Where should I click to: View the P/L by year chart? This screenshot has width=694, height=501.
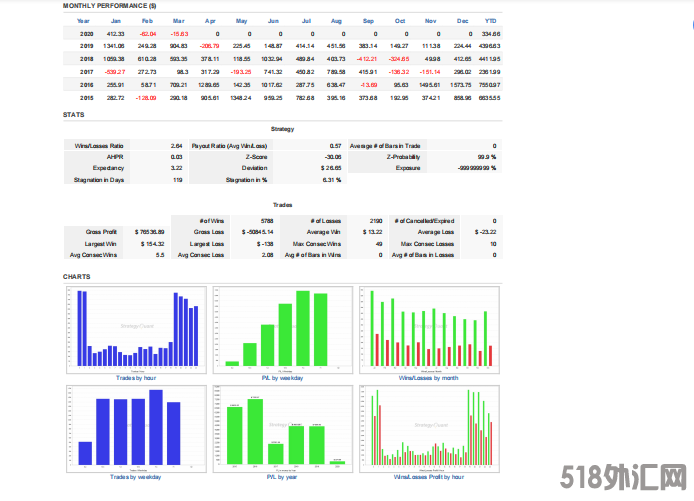point(283,427)
